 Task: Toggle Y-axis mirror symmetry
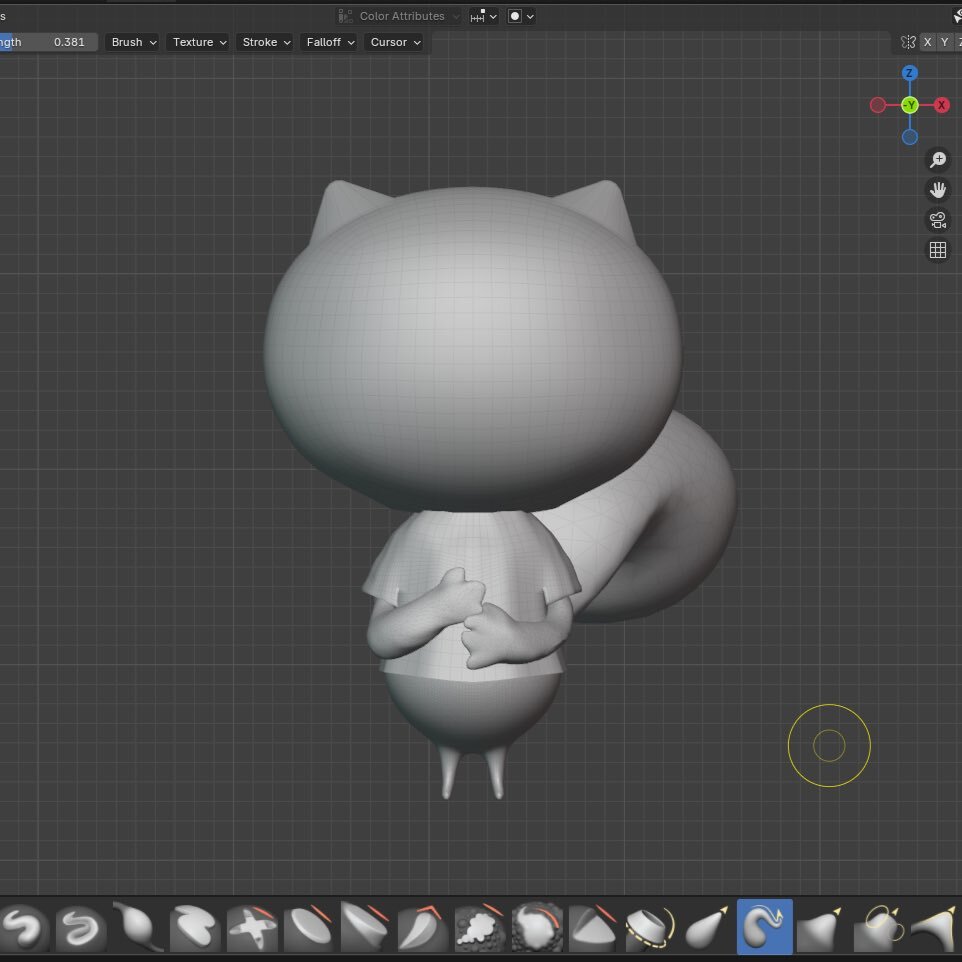(x=944, y=42)
